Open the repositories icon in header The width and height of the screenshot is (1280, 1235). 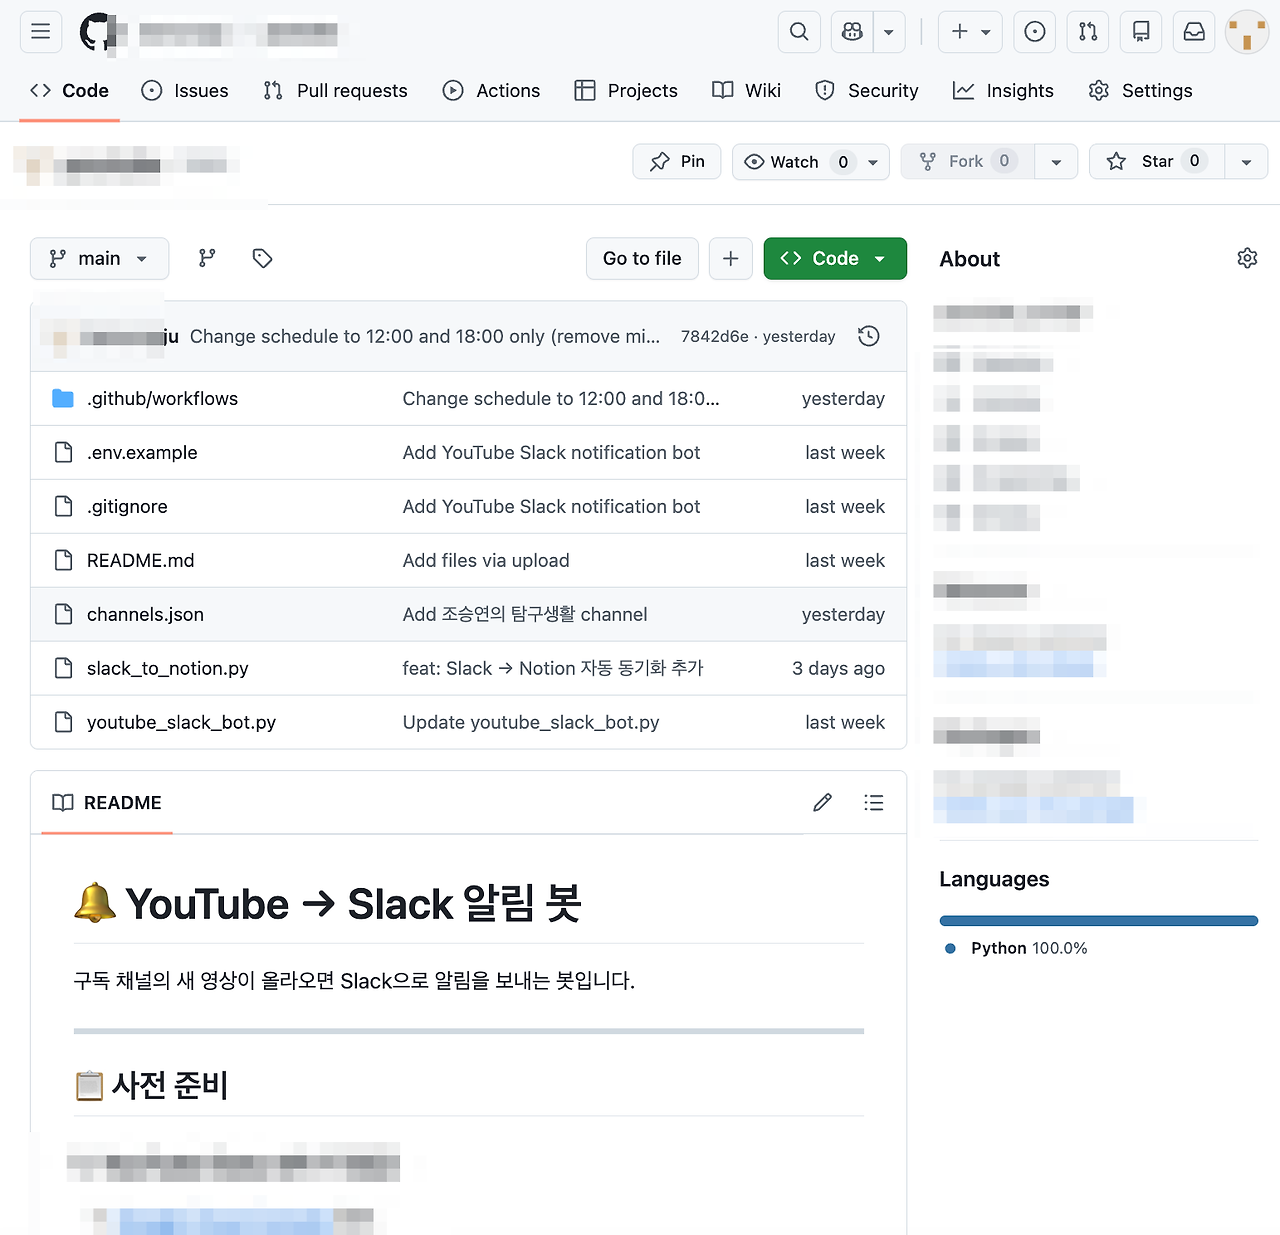(x=1141, y=32)
